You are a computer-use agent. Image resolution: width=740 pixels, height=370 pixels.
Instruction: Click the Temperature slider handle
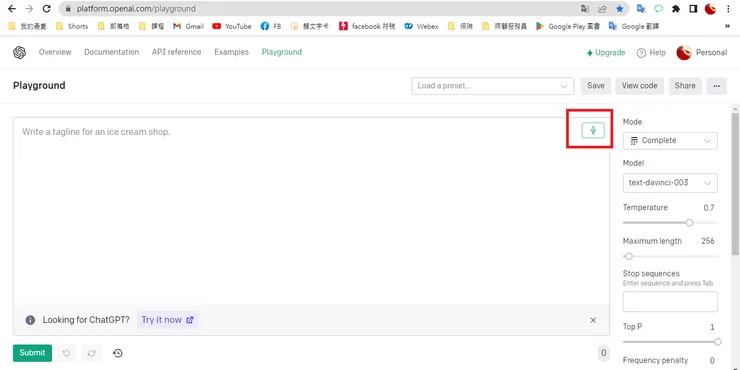(690, 222)
